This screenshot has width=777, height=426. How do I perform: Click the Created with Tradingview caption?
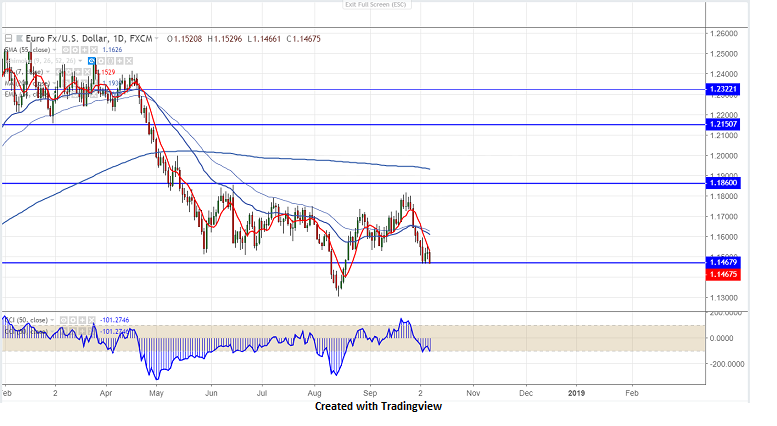[378, 406]
